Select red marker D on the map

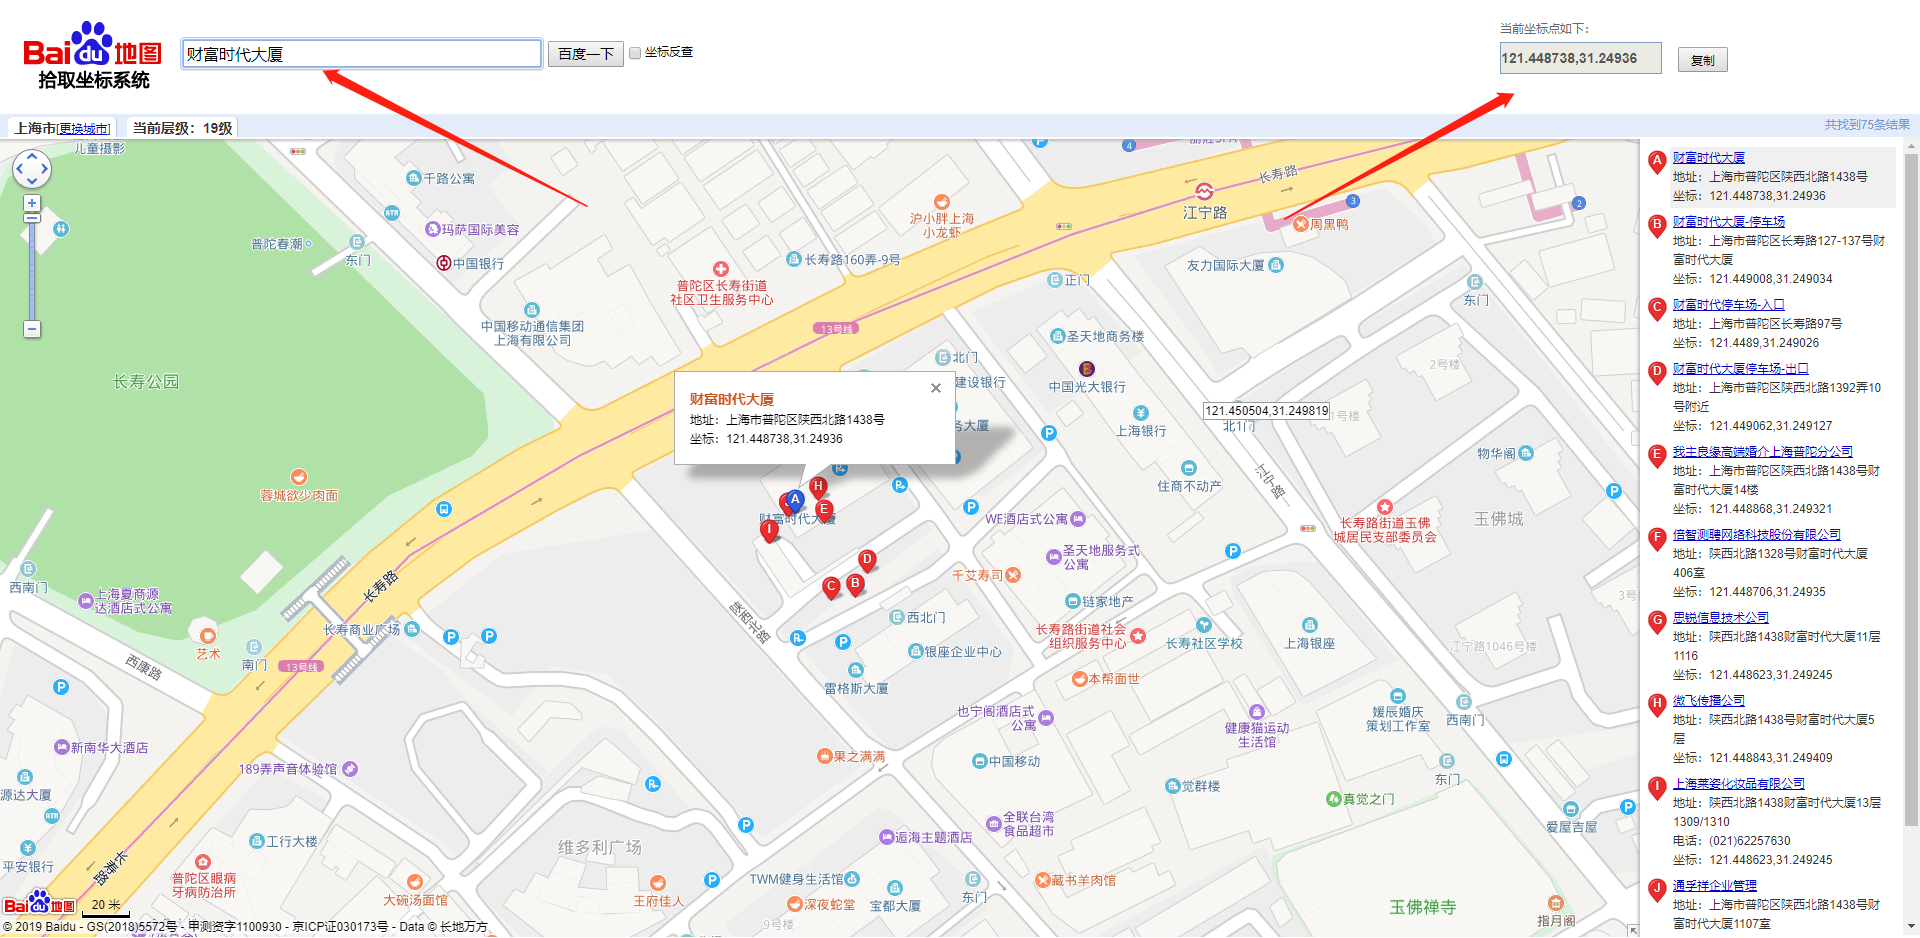coord(867,561)
